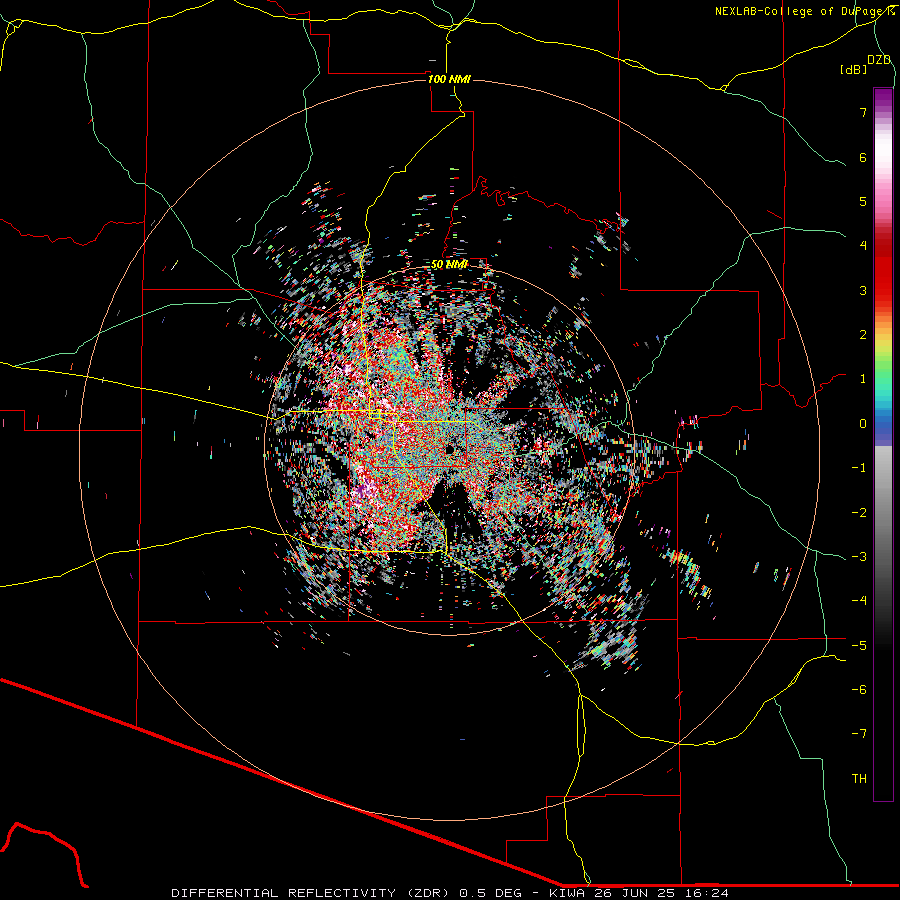Click the 1 tick label on the scale
The height and width of the screenshot is (900, 900).
pyautogui.click(x=863, y=379)
